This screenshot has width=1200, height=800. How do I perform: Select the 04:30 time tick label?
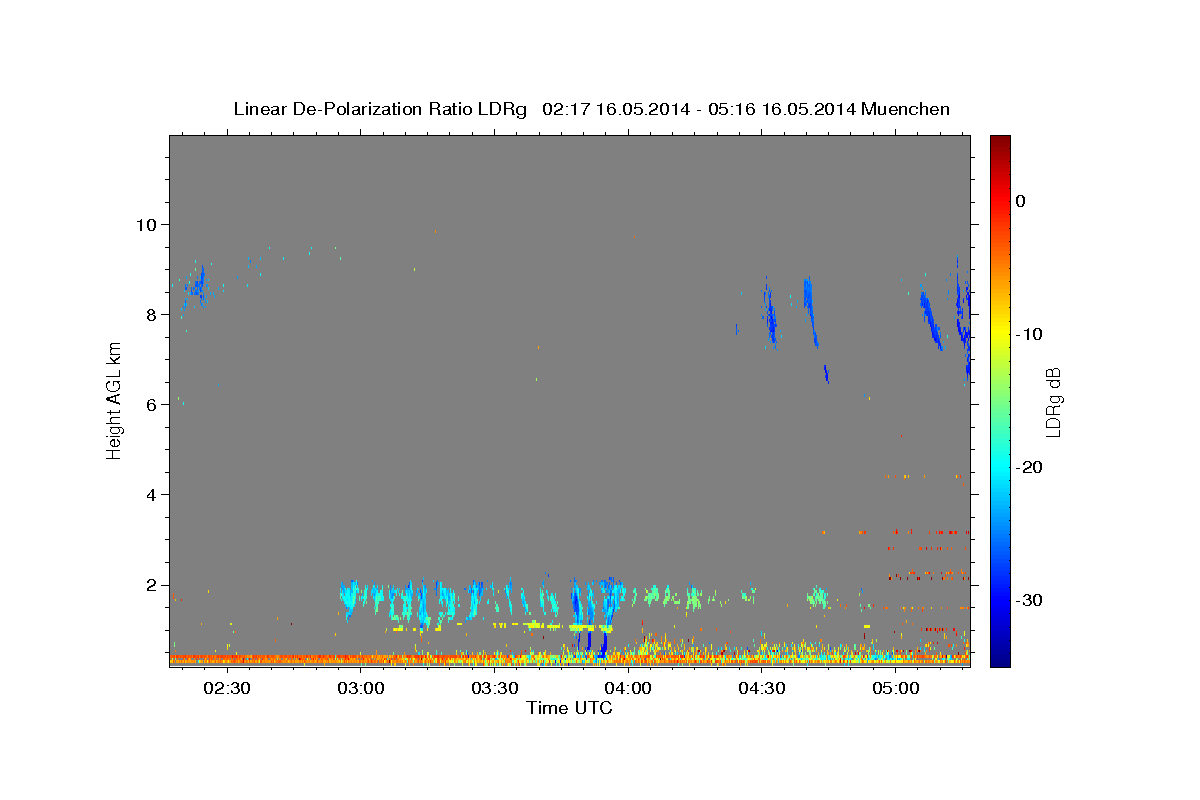[x=761, y=688]
